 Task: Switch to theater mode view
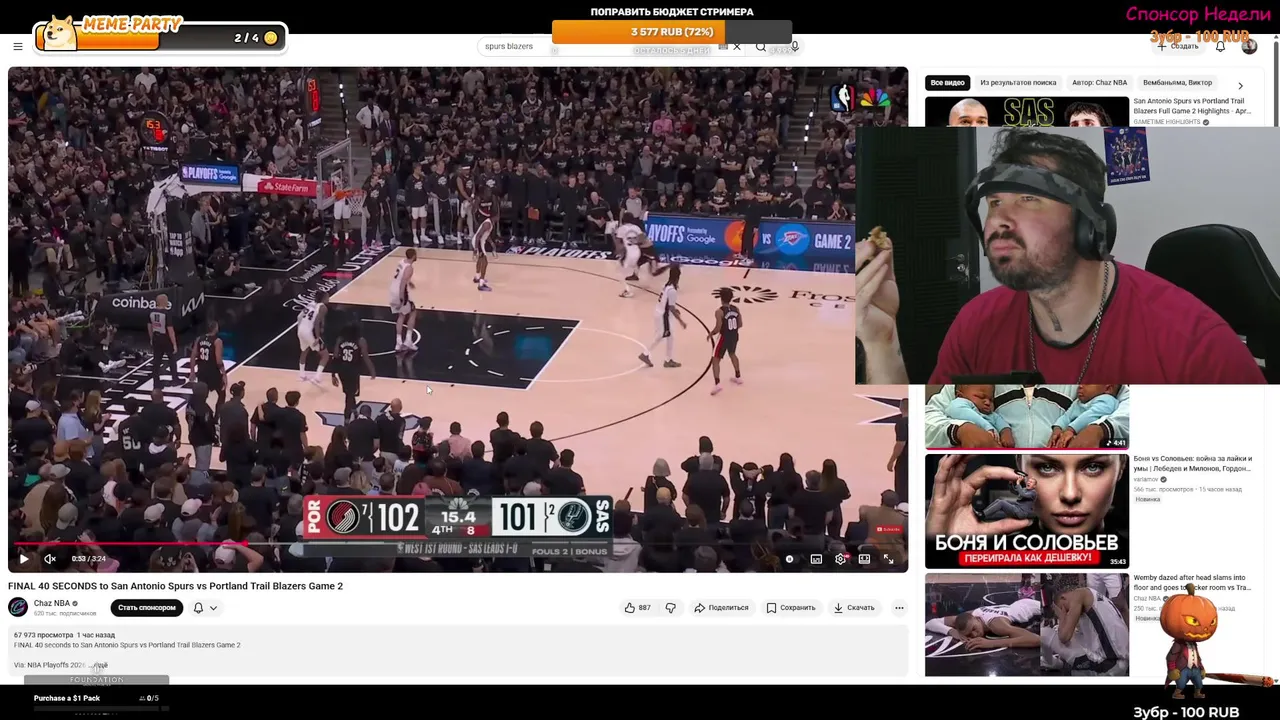(864, 559)
